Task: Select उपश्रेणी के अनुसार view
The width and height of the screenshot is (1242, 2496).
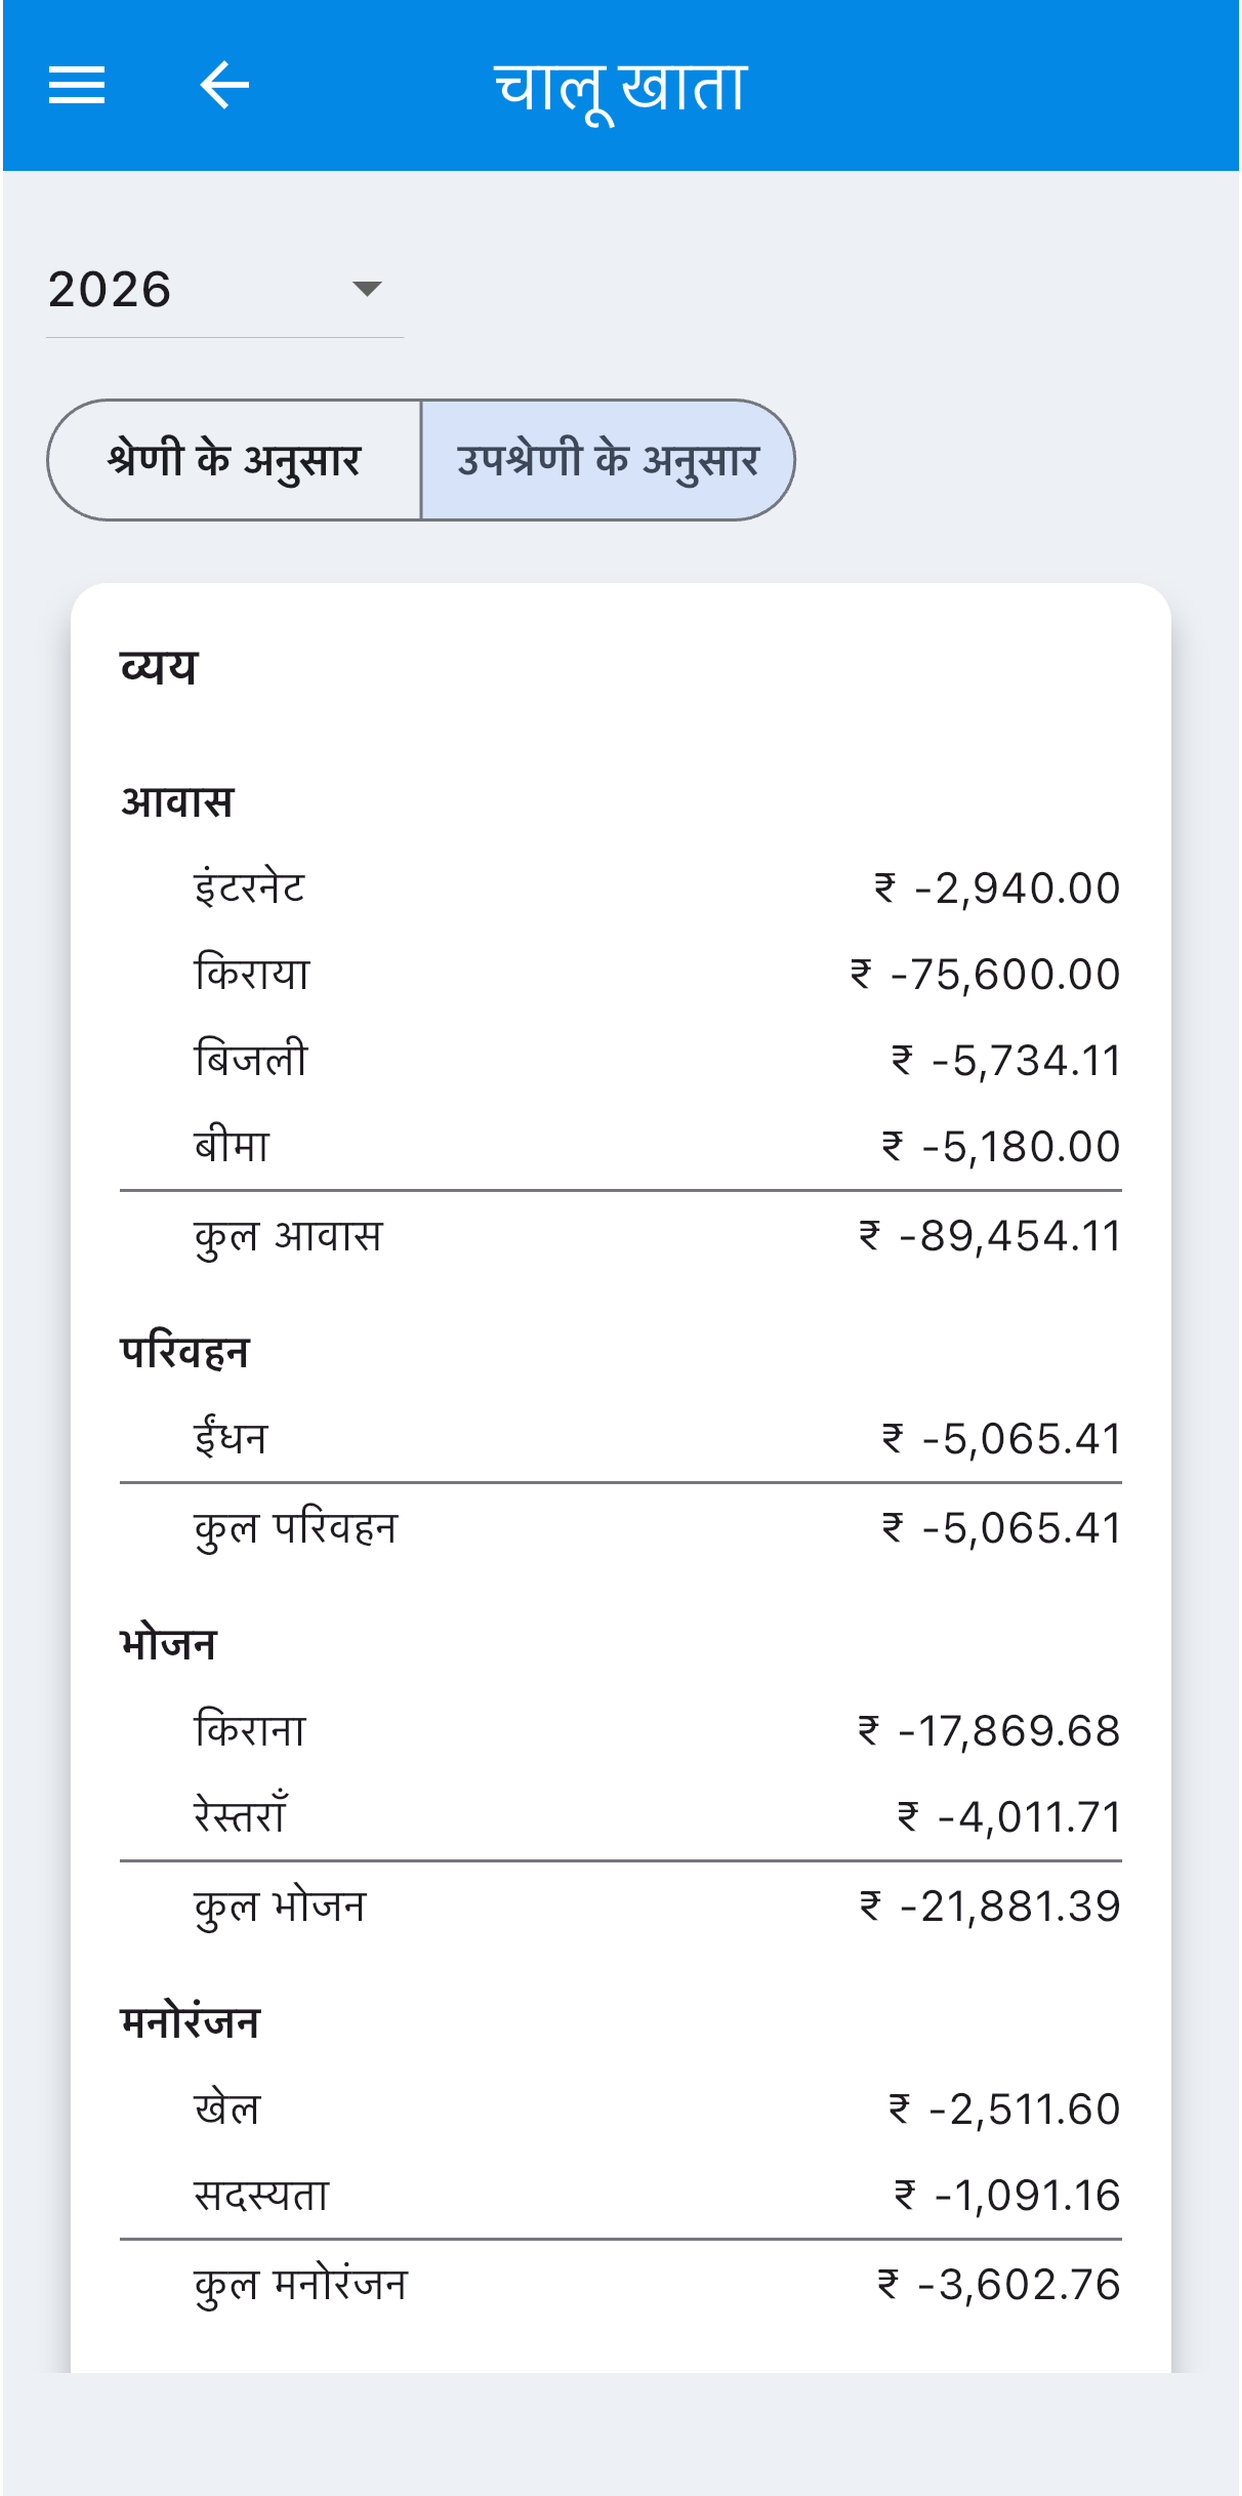Action: pyautogui.click(x=608, y=460)
